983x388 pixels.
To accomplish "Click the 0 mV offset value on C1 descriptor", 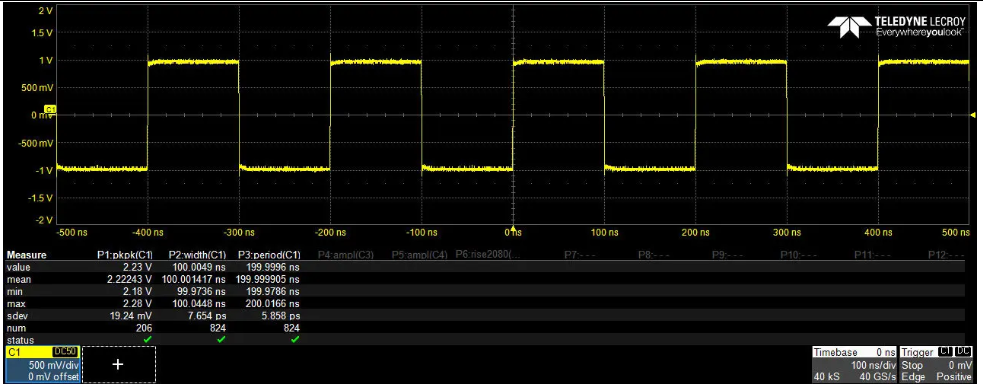I will click(54, 377).
